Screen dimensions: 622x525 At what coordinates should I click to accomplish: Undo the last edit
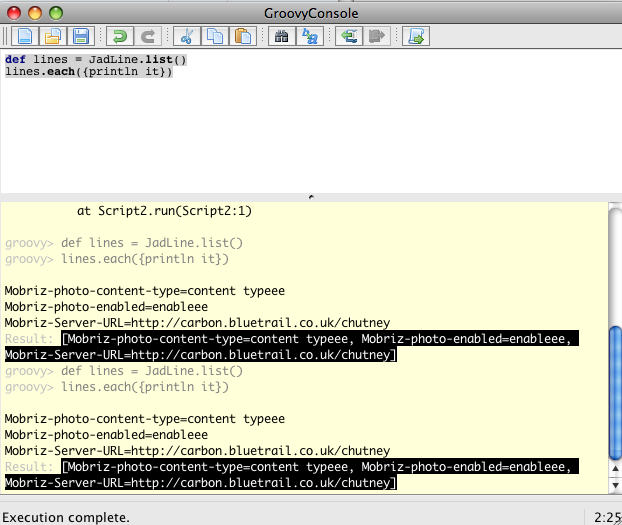pos(120,37)
